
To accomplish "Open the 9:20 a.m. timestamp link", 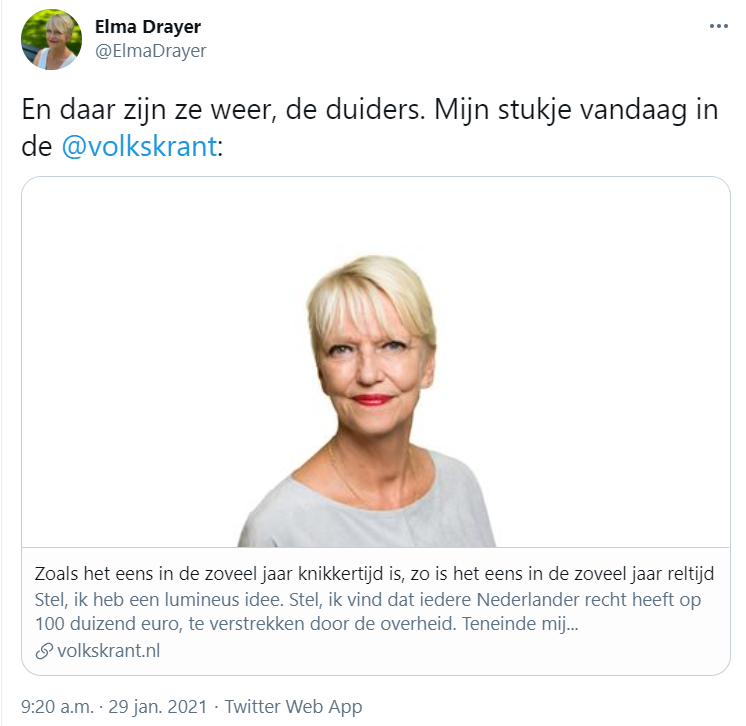I will [x=57, y=706].
